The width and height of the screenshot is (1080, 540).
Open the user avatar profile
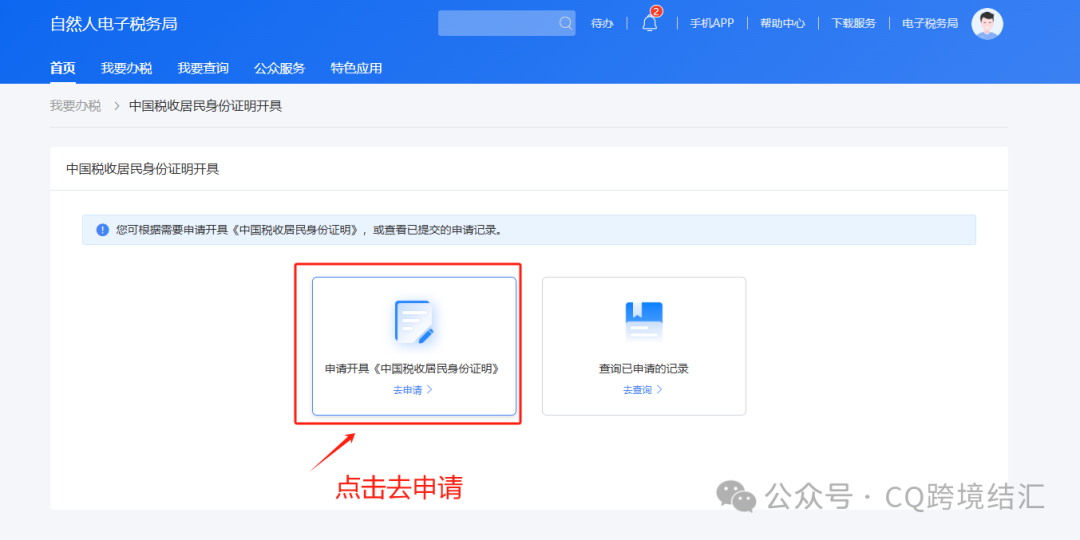(987, 23)
